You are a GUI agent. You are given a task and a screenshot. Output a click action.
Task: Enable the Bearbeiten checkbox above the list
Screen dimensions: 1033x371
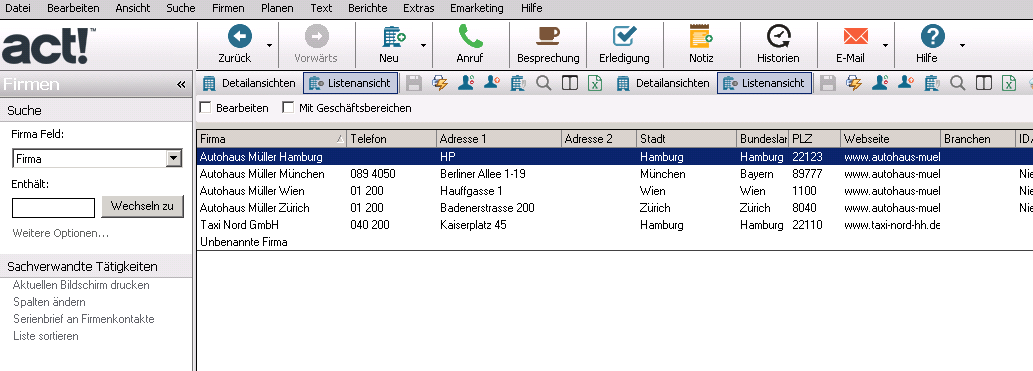(x=205, y=107)
